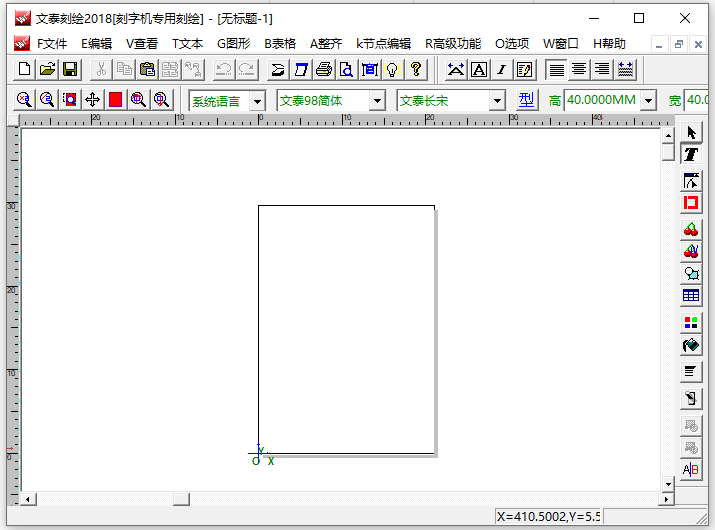Click the paint bucket fill tool
The height and width of the screenshot is (530, 715).
click(691, 345)
